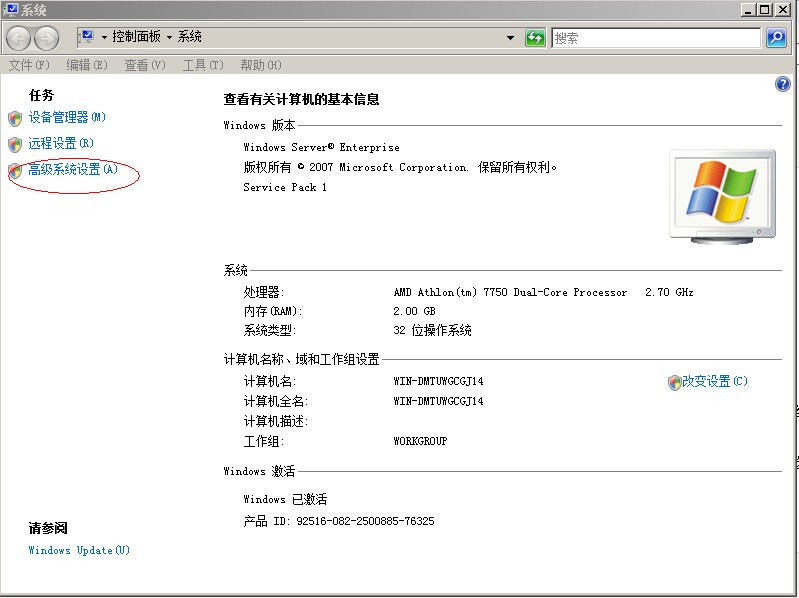Click the Windows logo monitor image
Image resolution: width=799 pixels, height=598 pixels.
coord(722,197)
